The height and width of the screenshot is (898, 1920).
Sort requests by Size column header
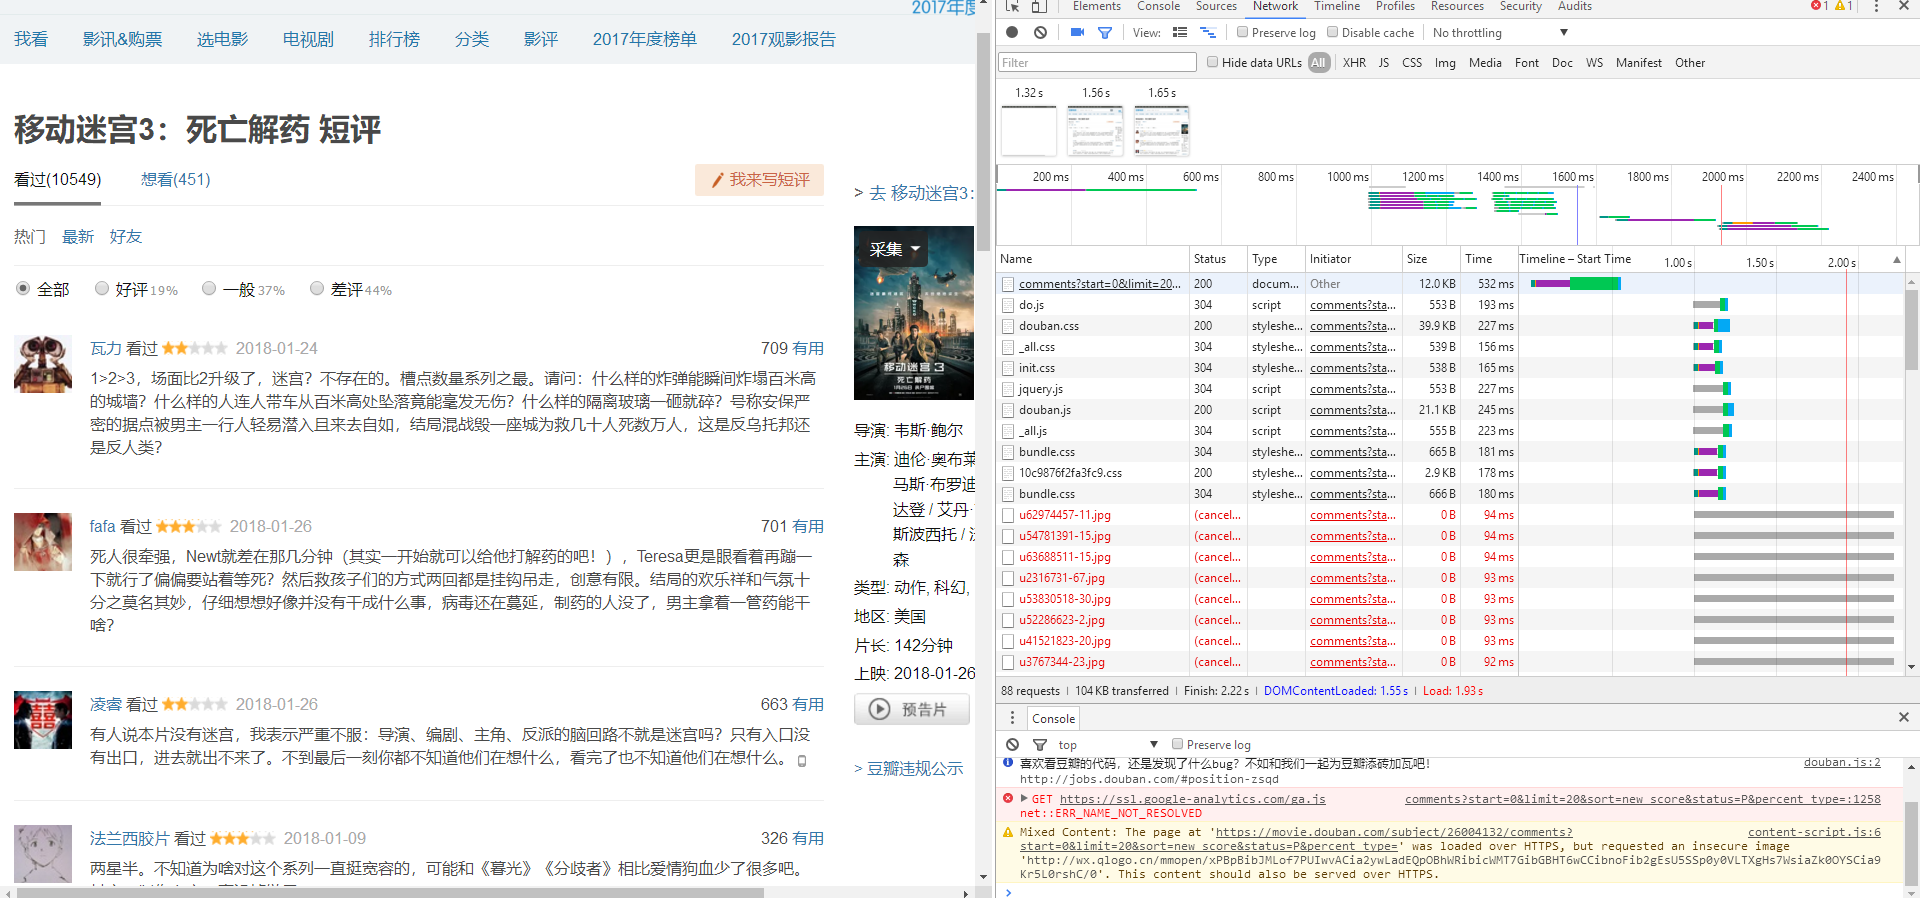coord(1431,259)
